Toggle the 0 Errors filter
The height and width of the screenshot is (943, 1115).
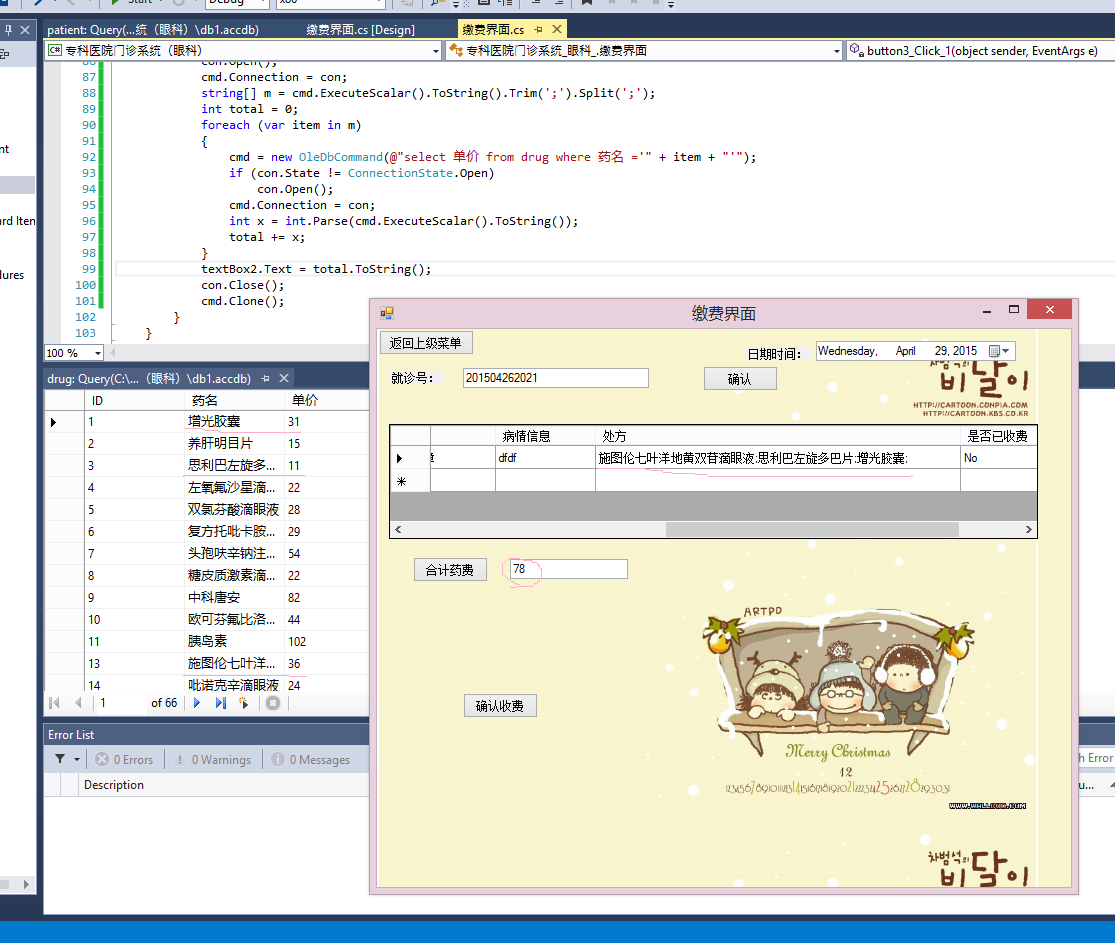pyautogui.click(x=124, y=760)
